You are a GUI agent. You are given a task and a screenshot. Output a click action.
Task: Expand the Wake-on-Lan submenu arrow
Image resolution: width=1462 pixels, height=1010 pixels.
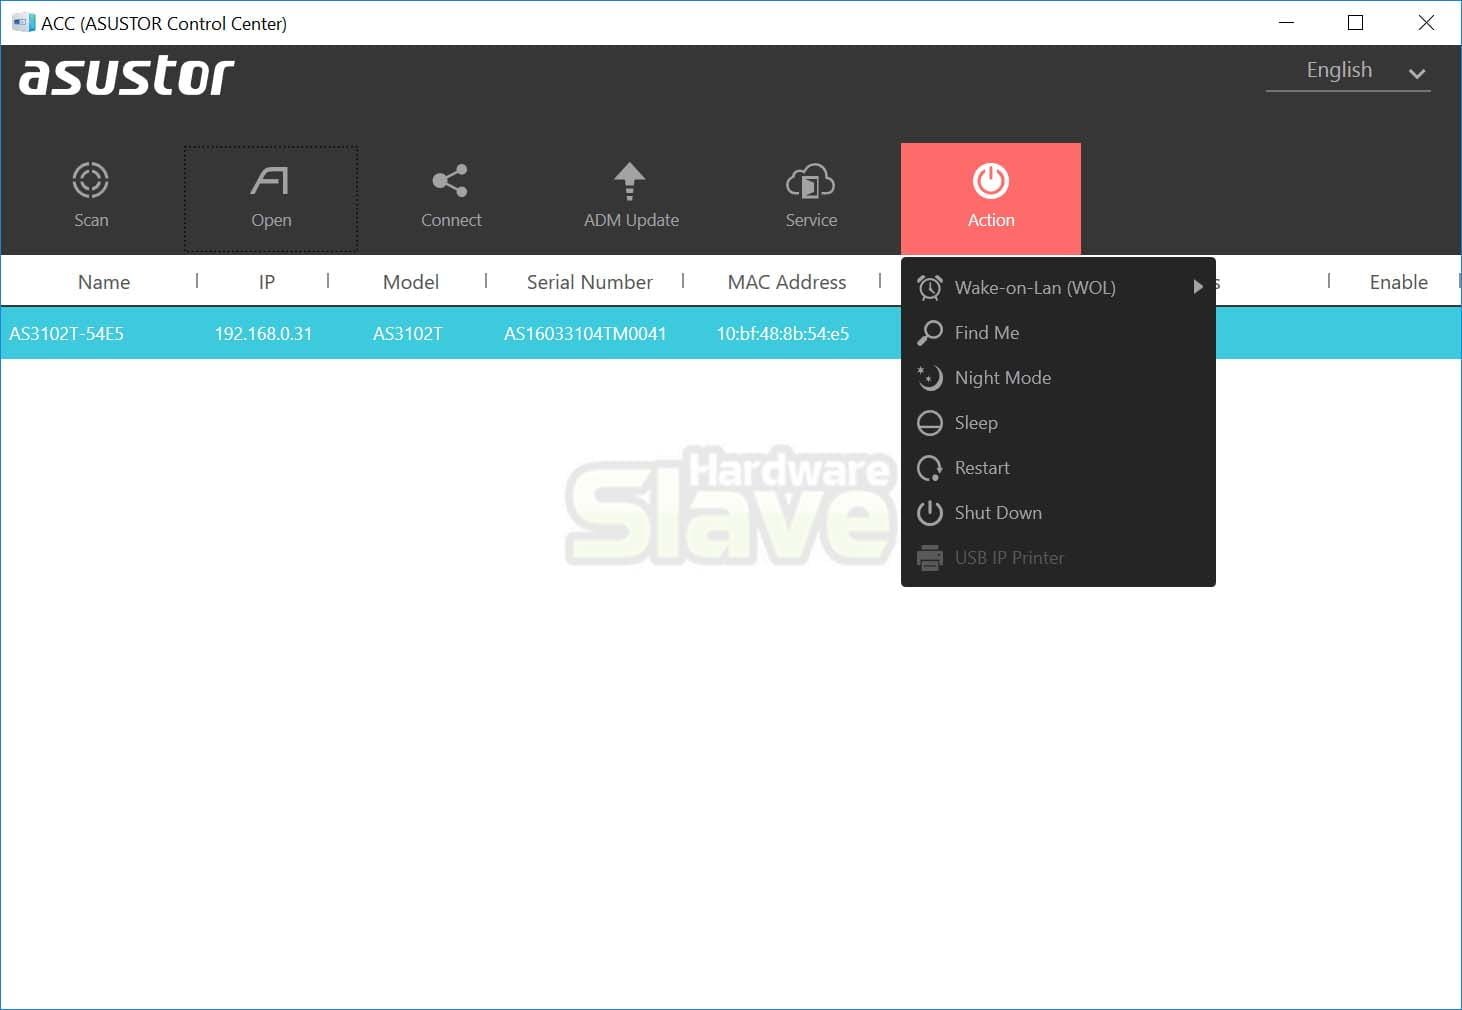coord(1198,287)
